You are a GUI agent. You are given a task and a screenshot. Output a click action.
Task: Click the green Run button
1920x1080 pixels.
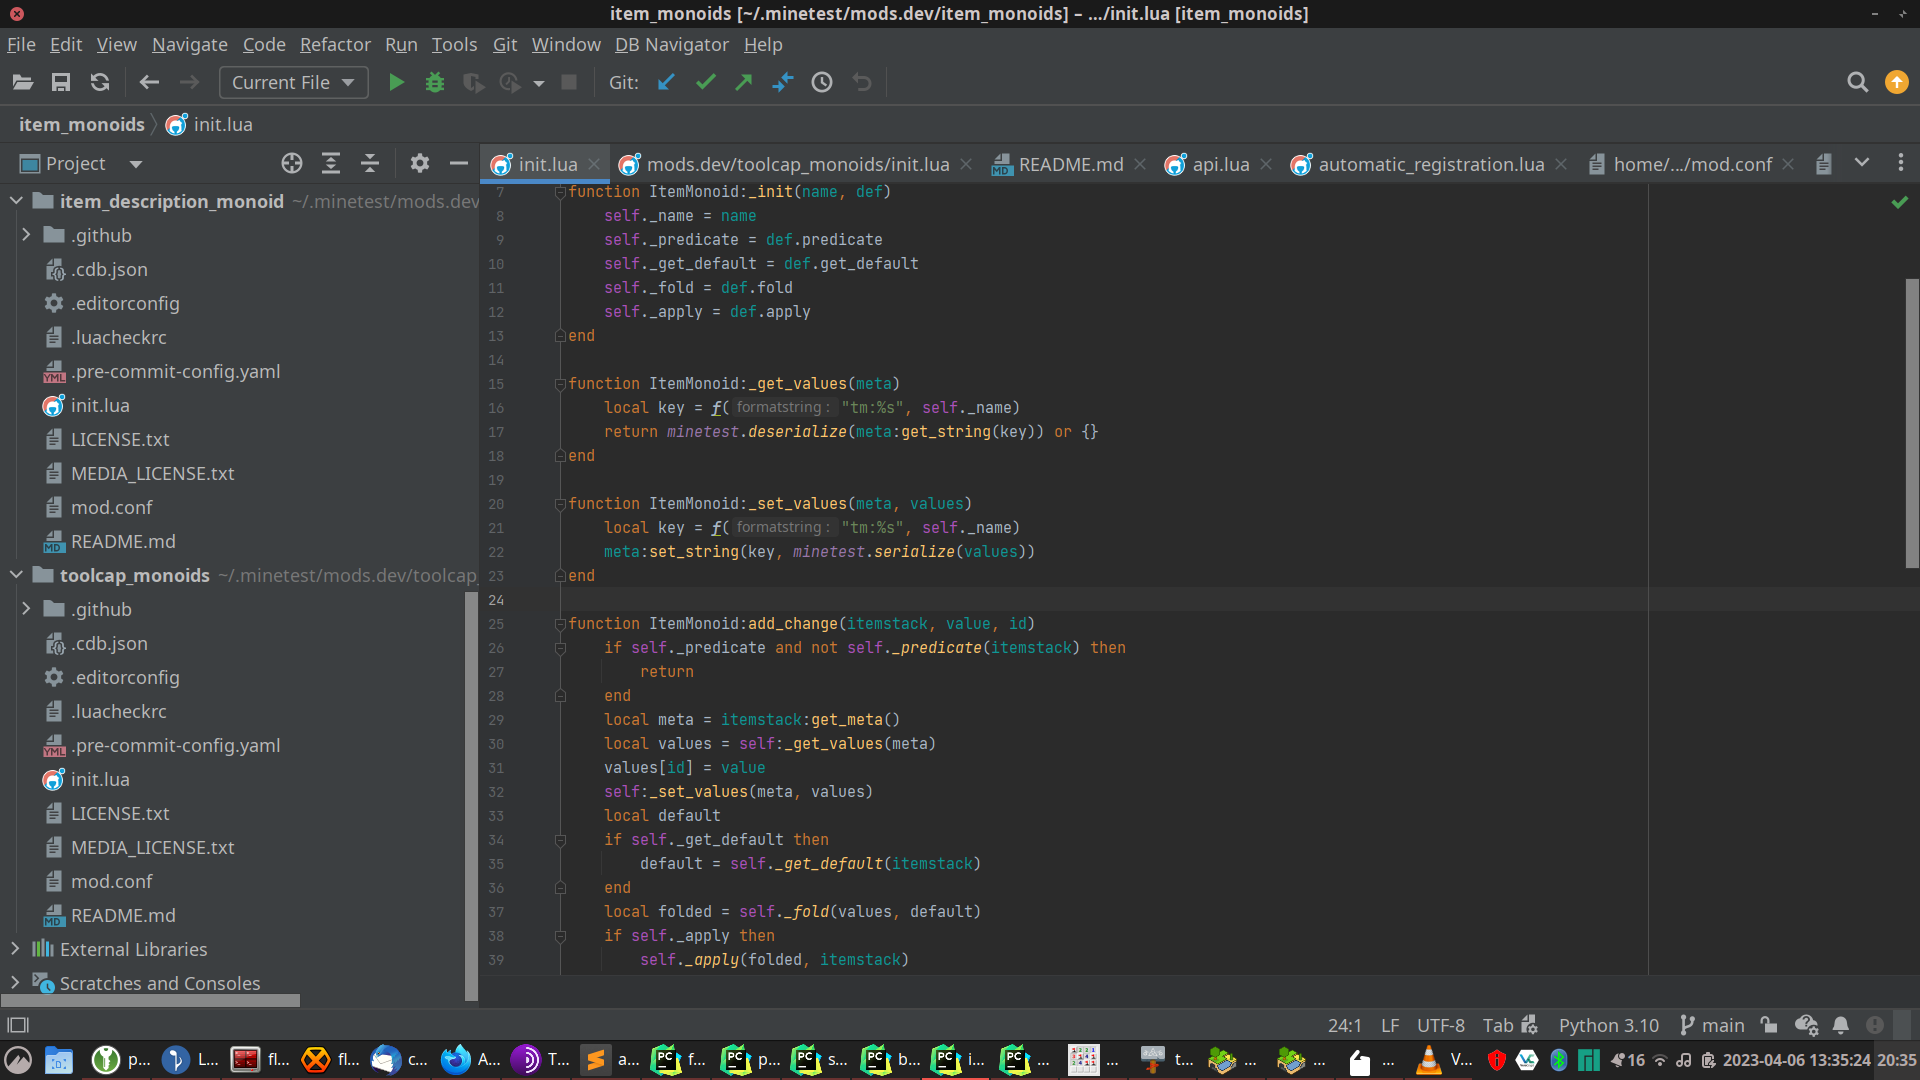[396, 83]
